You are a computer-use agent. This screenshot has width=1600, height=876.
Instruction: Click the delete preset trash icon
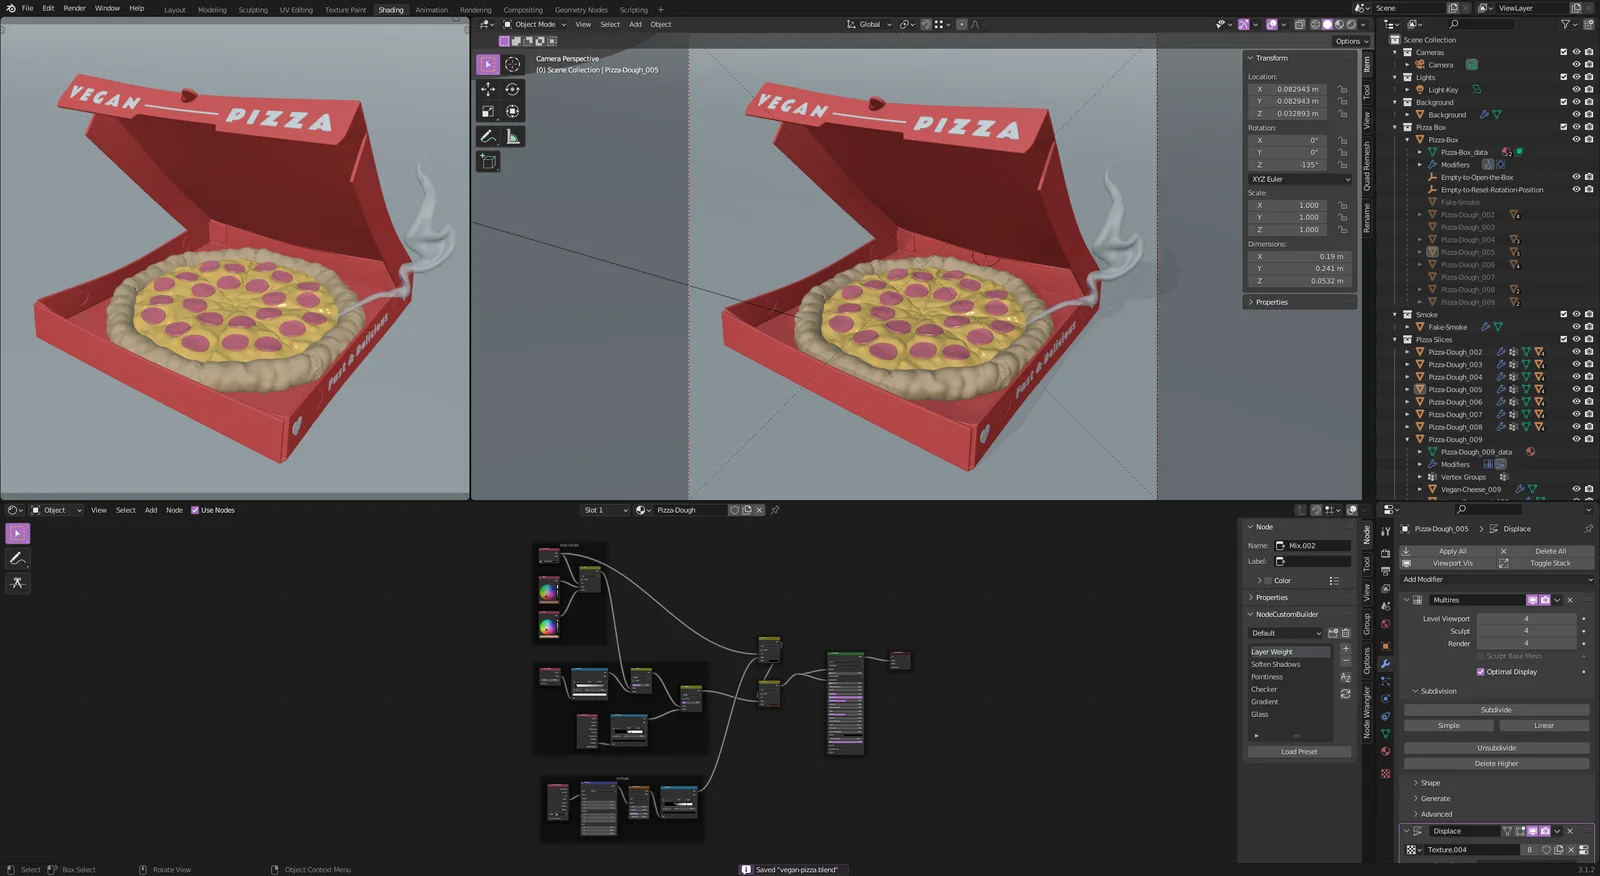pyautogui.click(x=1346, y=633)
